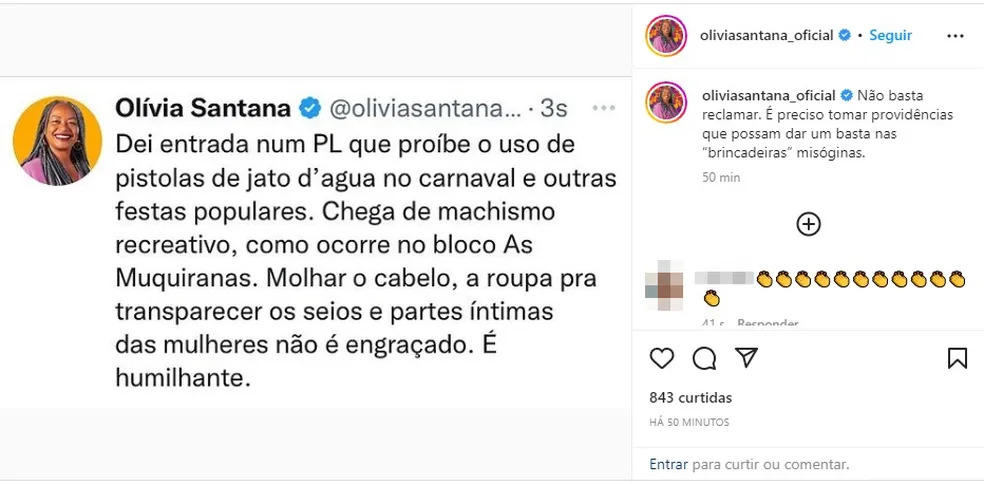Follow the account via Seguir
This screenshot has height=484, width=984.
click(x=890, y=35)
